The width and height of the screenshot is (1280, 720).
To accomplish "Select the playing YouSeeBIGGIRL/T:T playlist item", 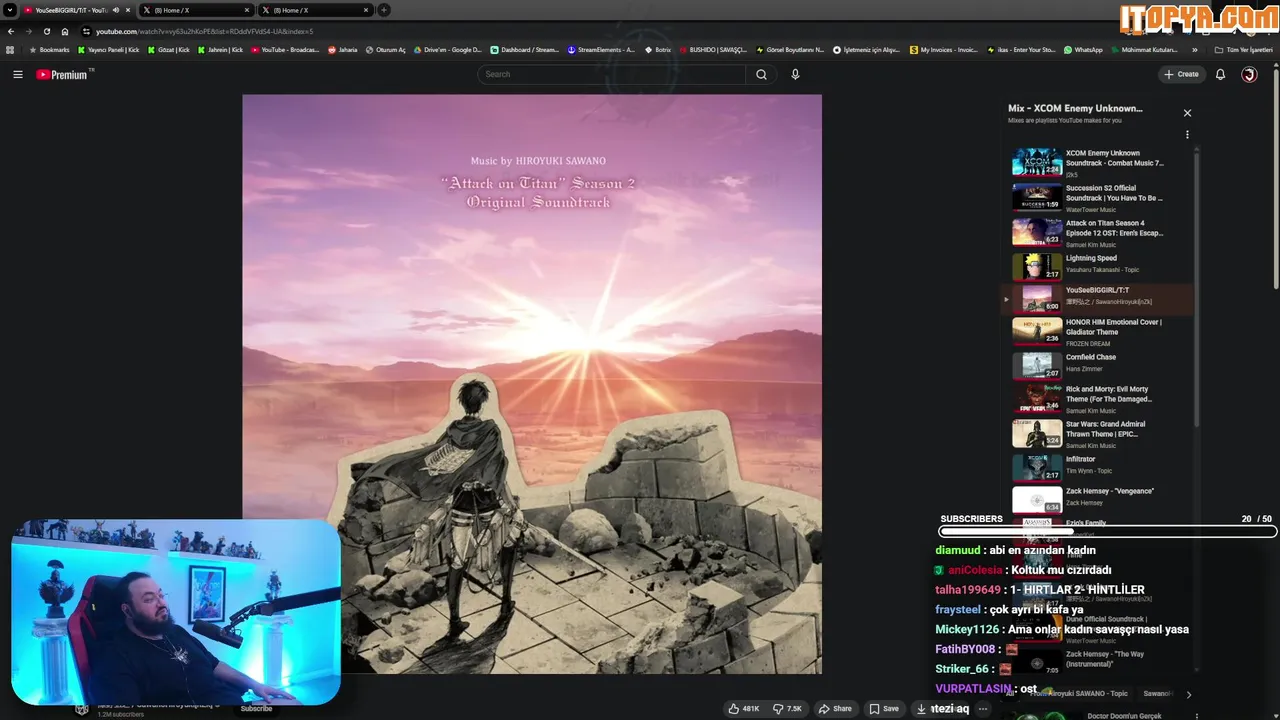I will 1098,298.
